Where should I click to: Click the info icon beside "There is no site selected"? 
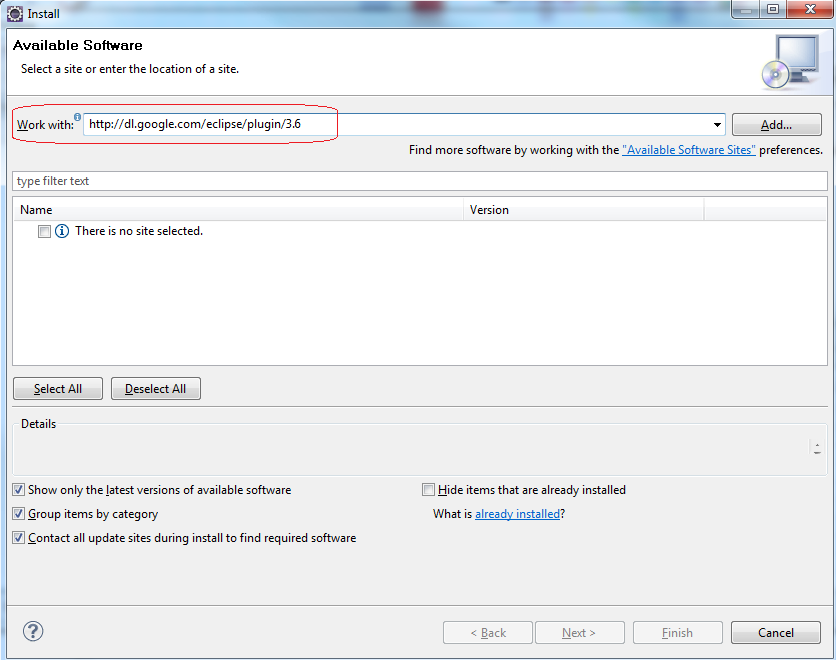pos(61,231)
